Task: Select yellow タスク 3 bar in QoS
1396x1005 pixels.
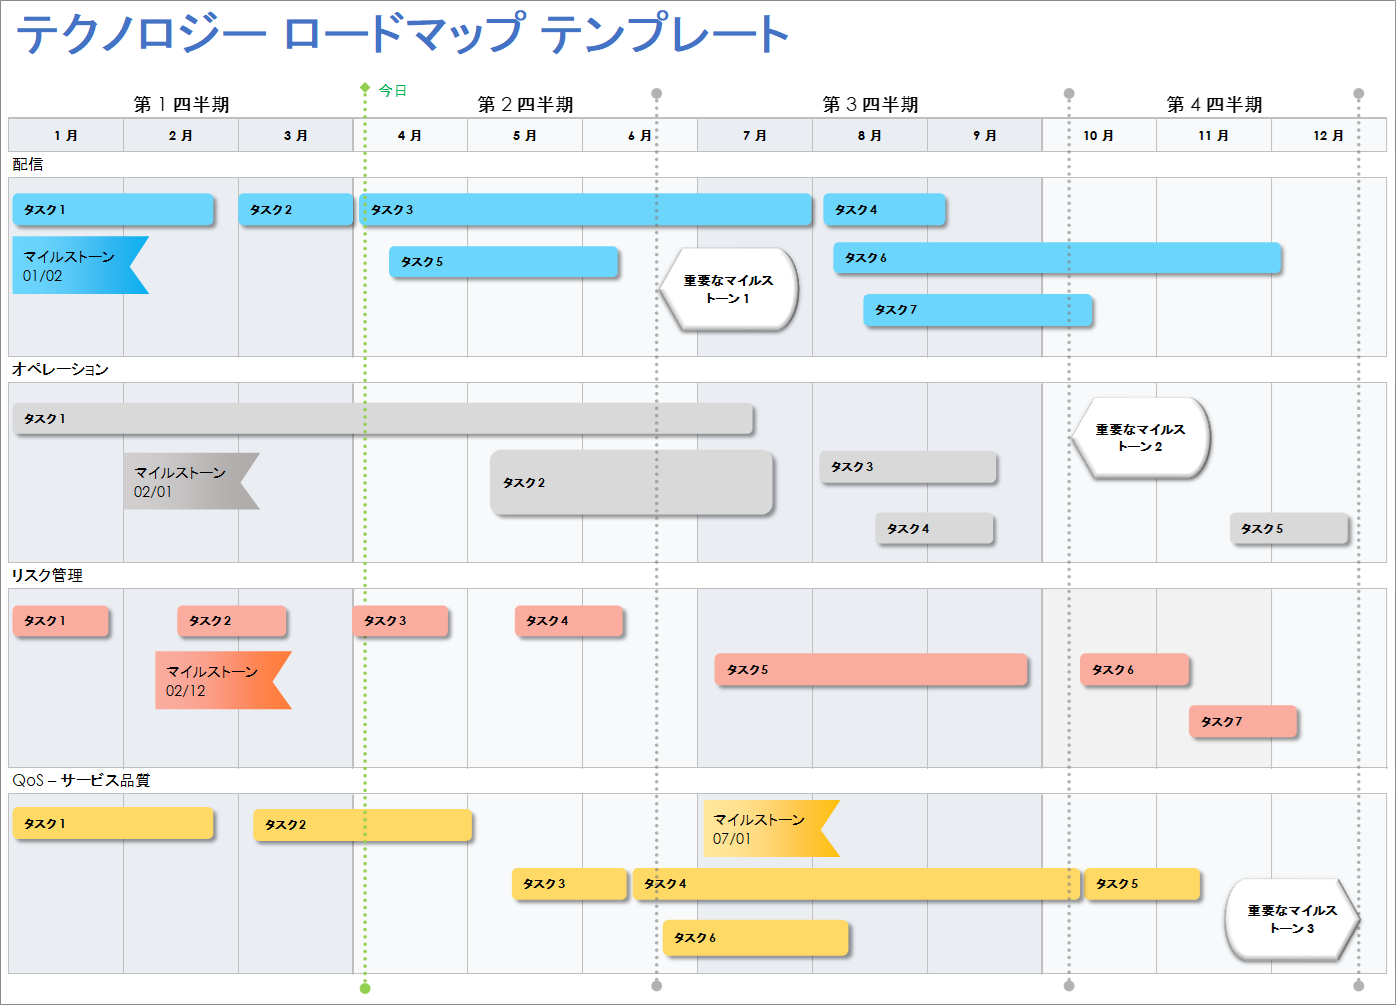Action: pyautogui.click(x=570, y=884)
